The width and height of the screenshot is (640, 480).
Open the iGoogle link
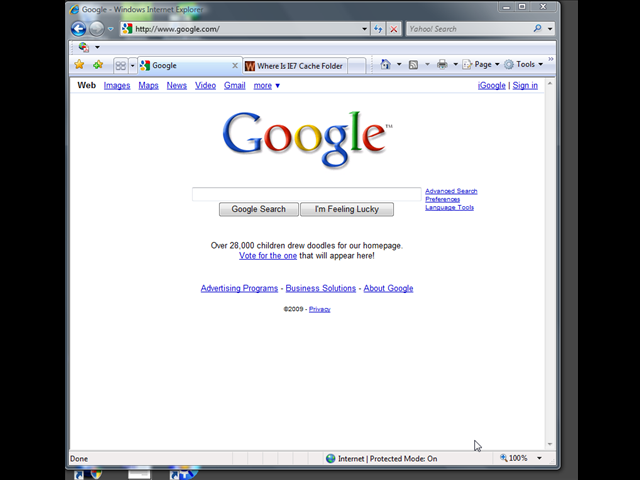pyautogui.click(x=491, y=85)
